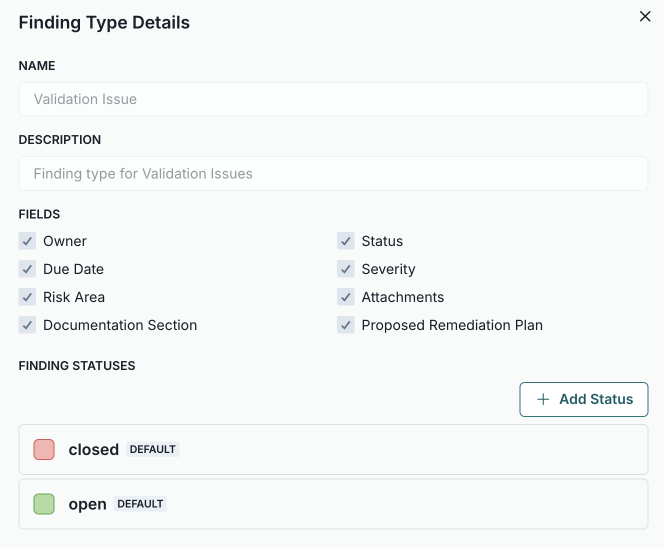
Task: Toggle the Risk Area checkbox
Action: point(27,297)
